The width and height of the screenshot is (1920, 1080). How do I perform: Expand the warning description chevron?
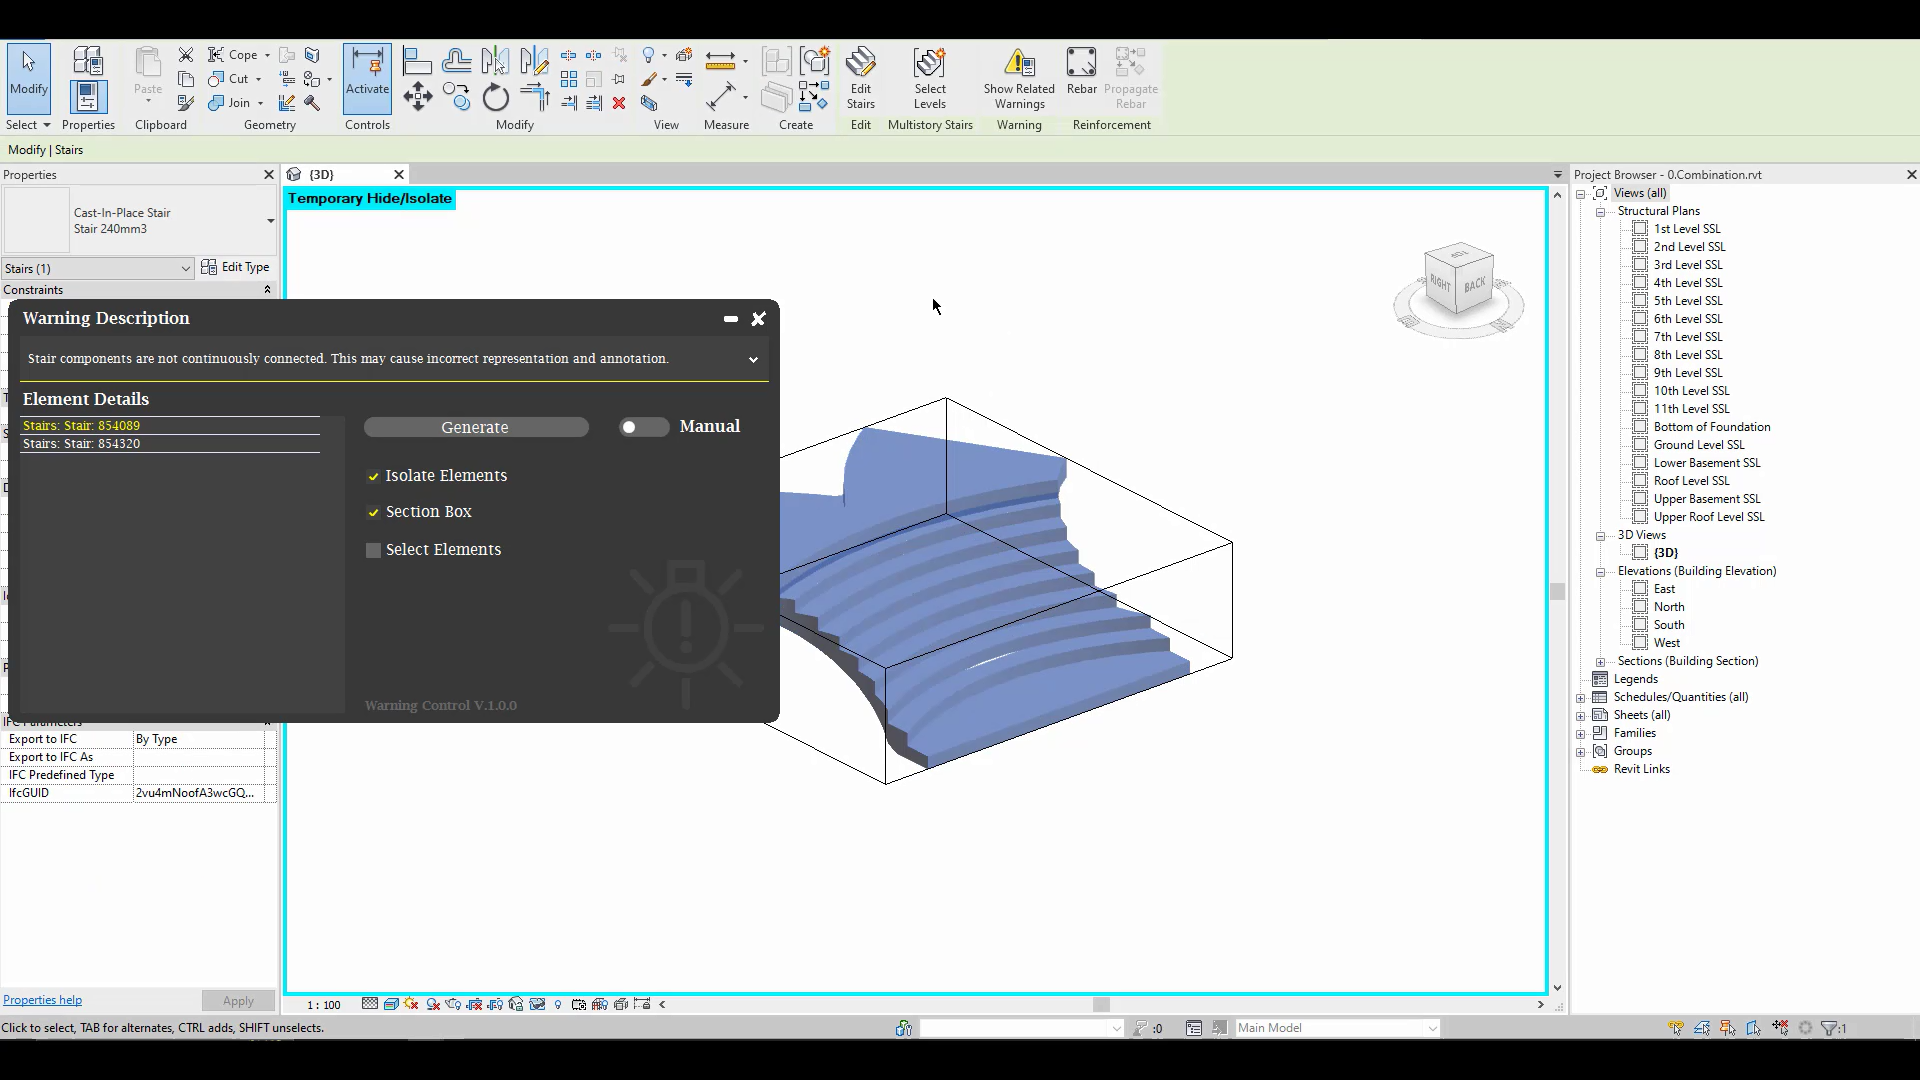point(753,360)
